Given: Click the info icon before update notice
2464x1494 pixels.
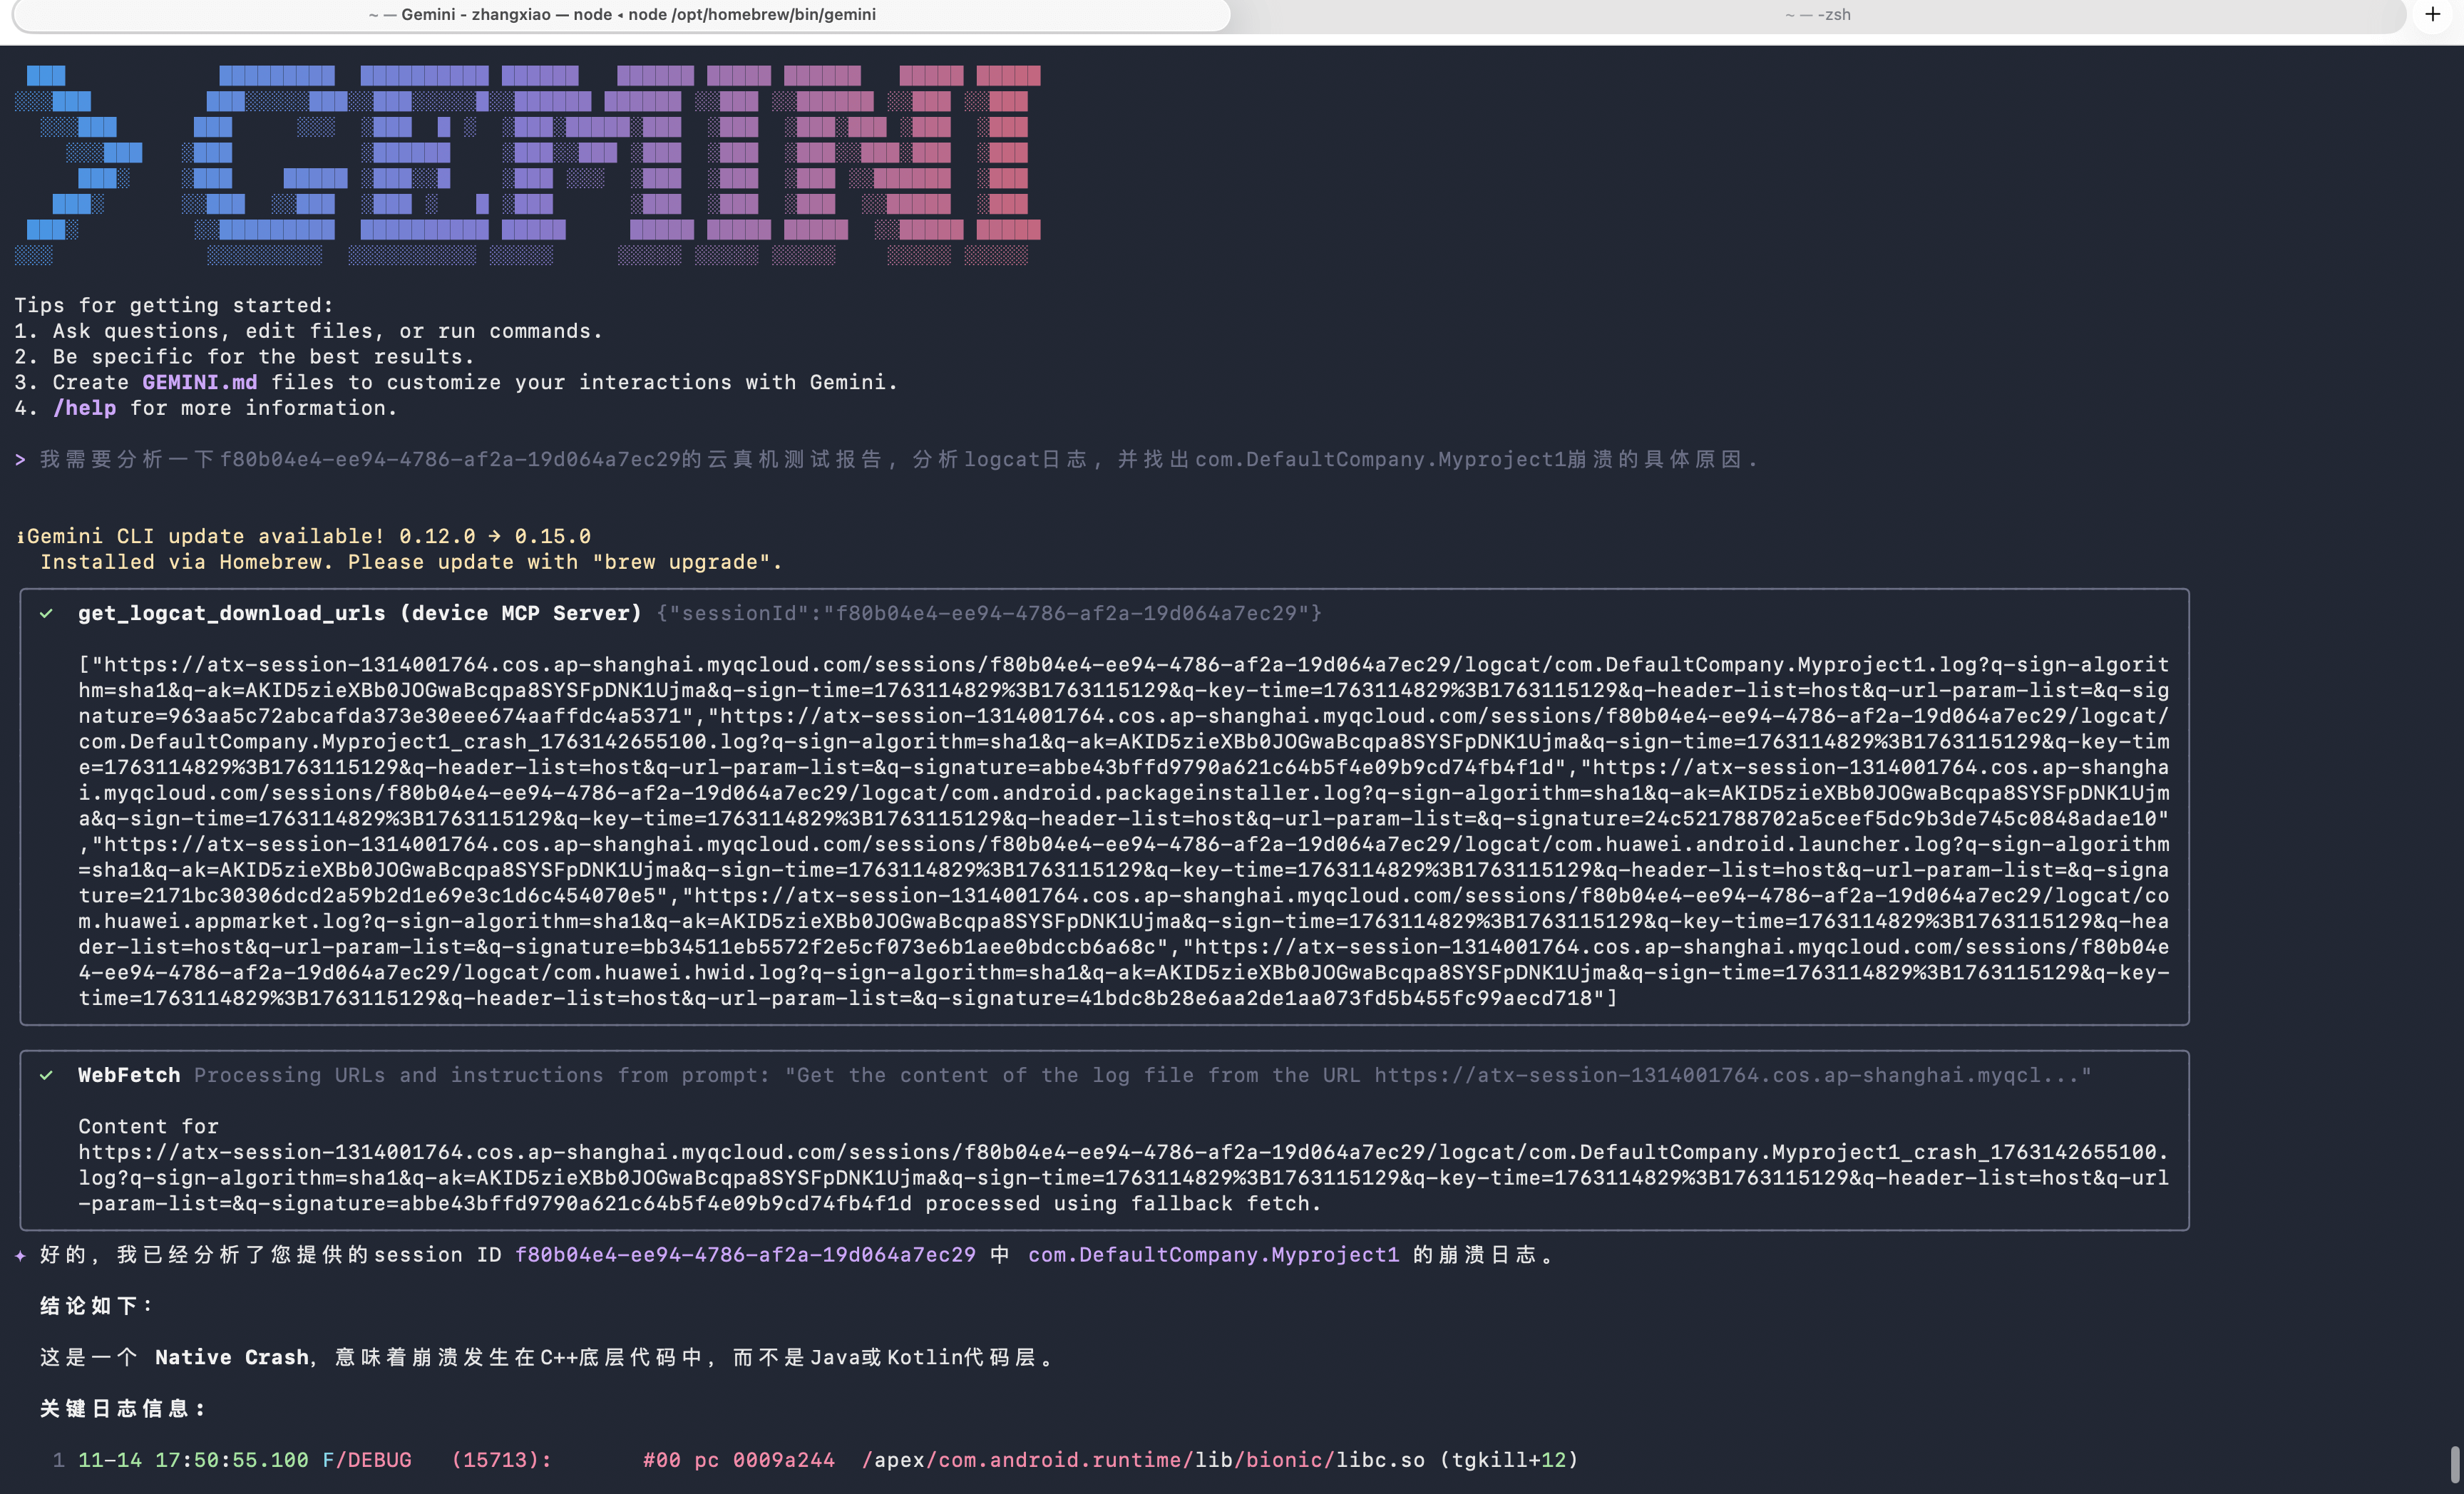Looking at the screenshot, I should pos(20,537).
